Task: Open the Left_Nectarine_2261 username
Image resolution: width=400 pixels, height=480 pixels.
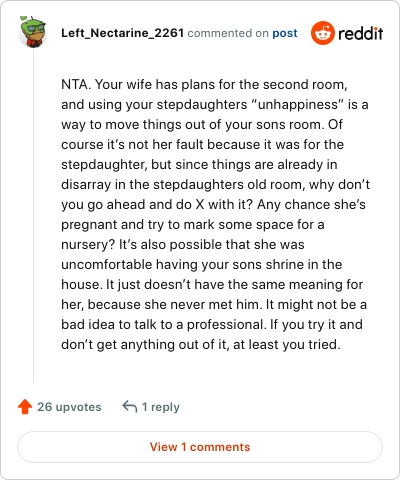Action: [x=122, y=33]
